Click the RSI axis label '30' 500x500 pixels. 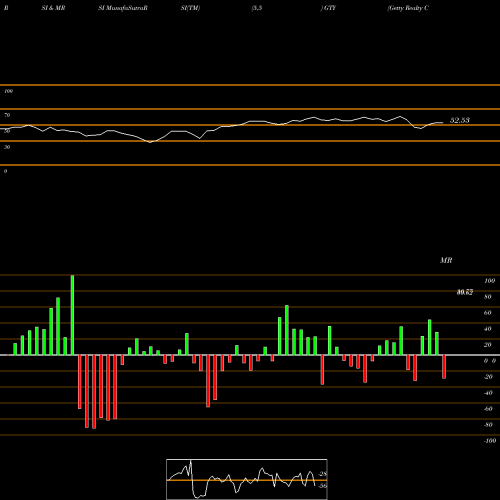[x=7, y=147]
